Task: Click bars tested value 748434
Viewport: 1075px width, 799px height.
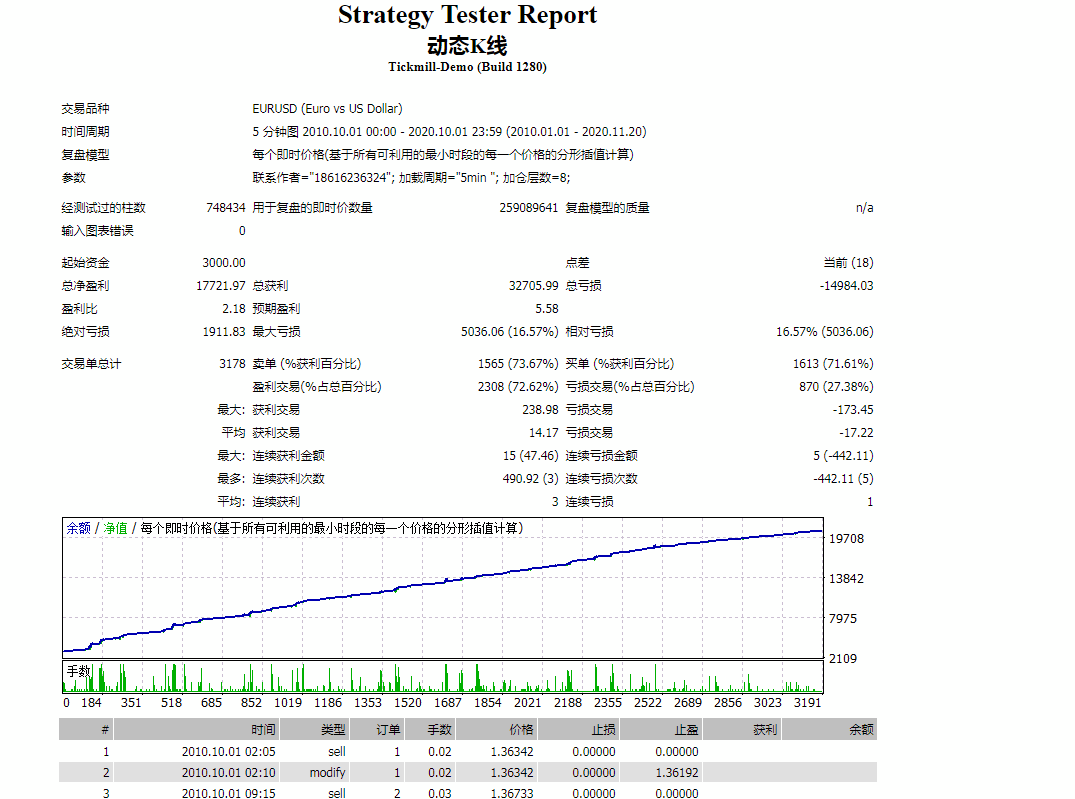Action: pos(226,208)
